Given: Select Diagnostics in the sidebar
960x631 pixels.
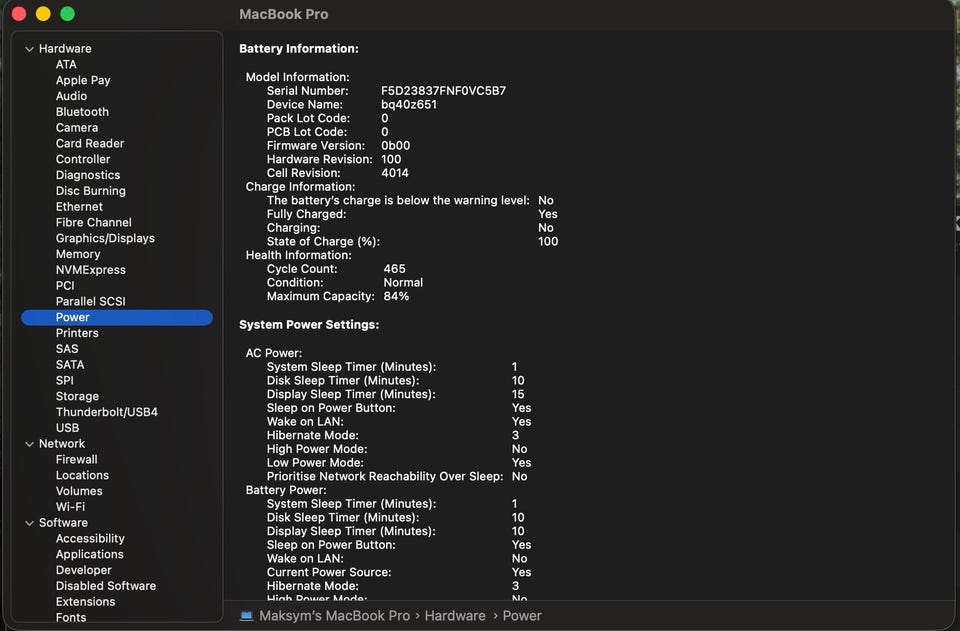Looking at the screenshot, I should (x=88, y=175).
